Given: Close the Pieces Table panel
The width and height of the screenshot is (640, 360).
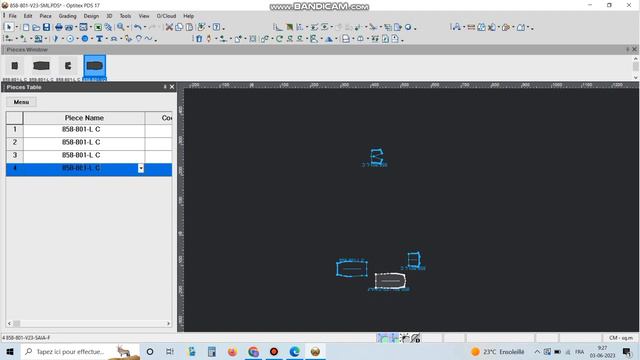Looking at the screenshot, I should (x=172, y=87).
